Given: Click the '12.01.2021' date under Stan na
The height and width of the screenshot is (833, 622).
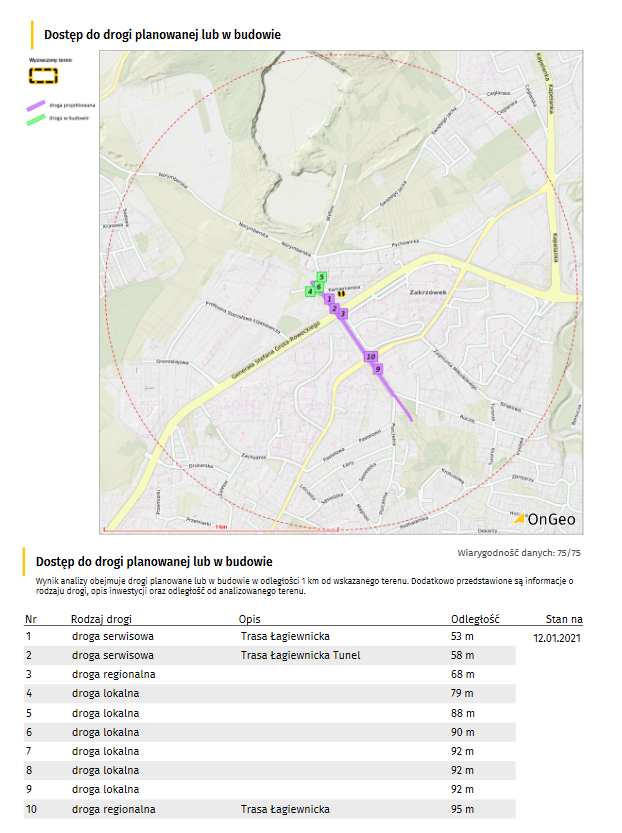Looking at the screenshot, I should click(x=558, y=637).
